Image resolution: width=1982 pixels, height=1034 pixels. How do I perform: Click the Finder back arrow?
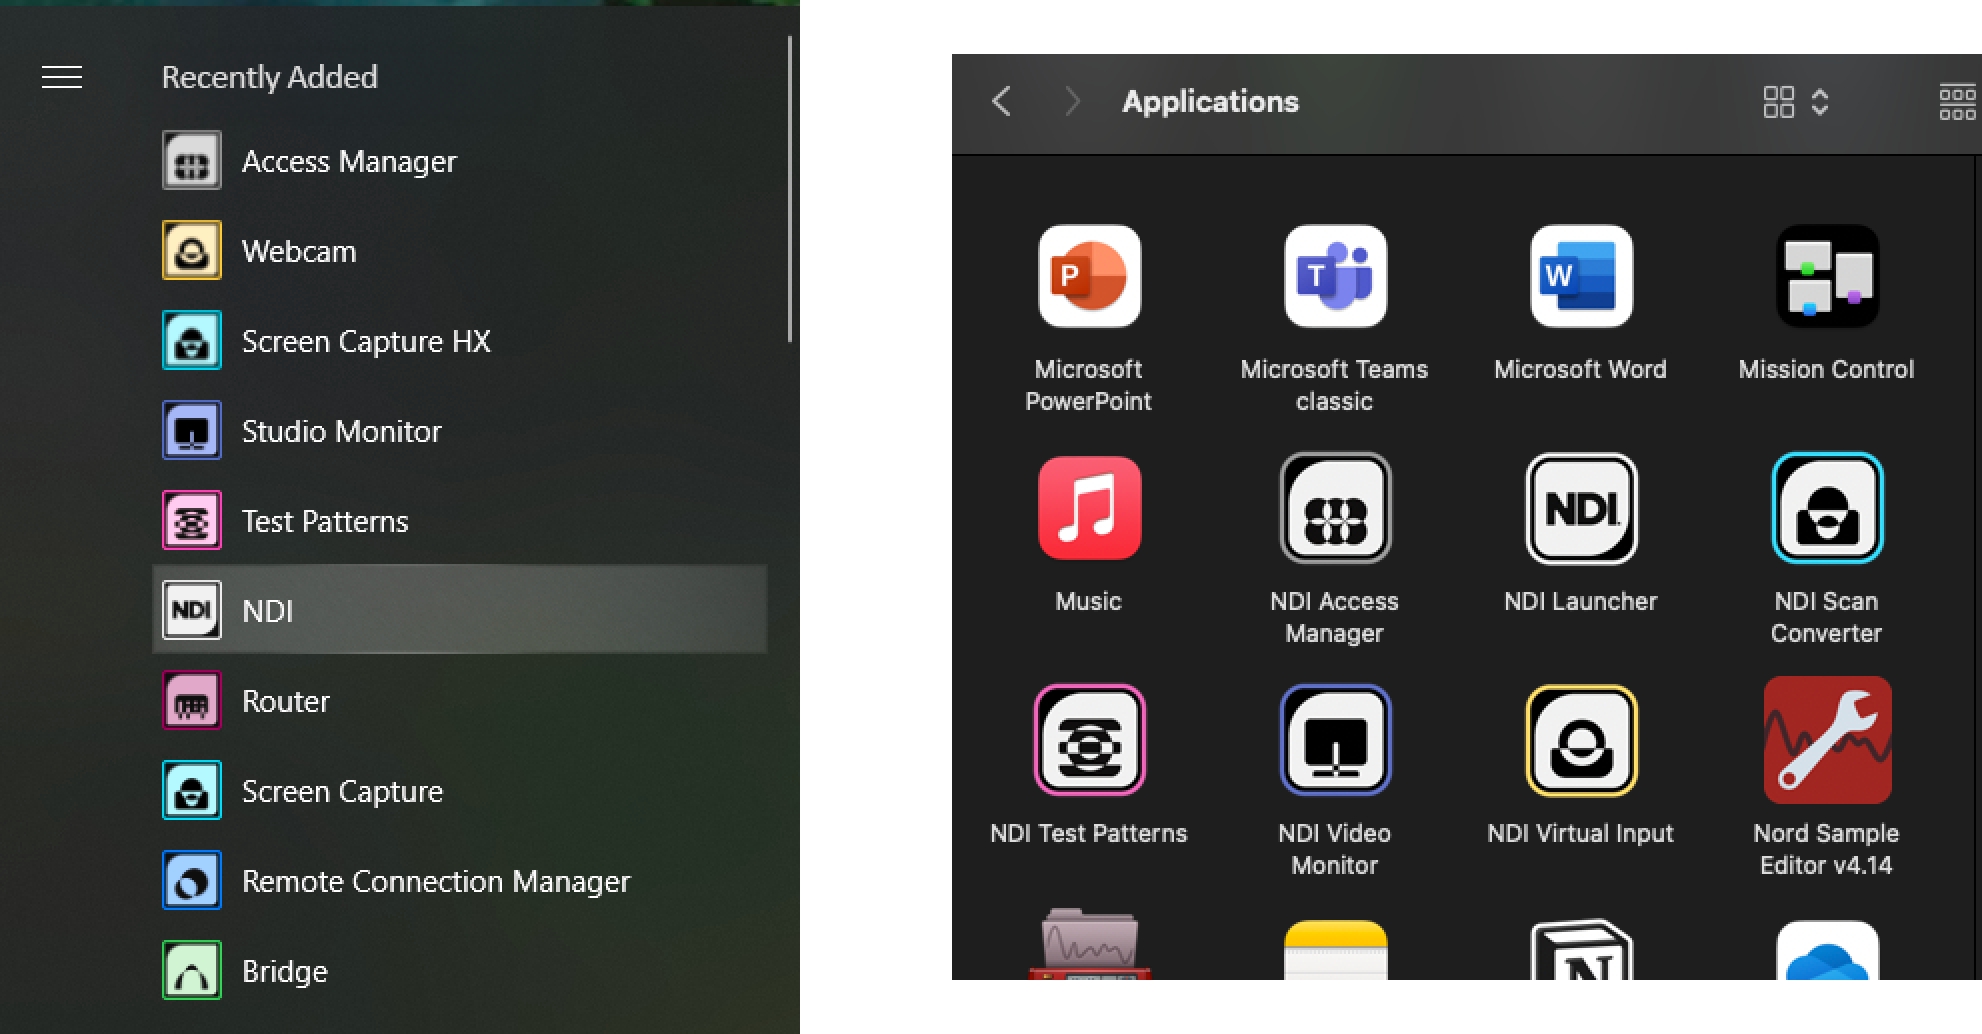point(1001,101)
